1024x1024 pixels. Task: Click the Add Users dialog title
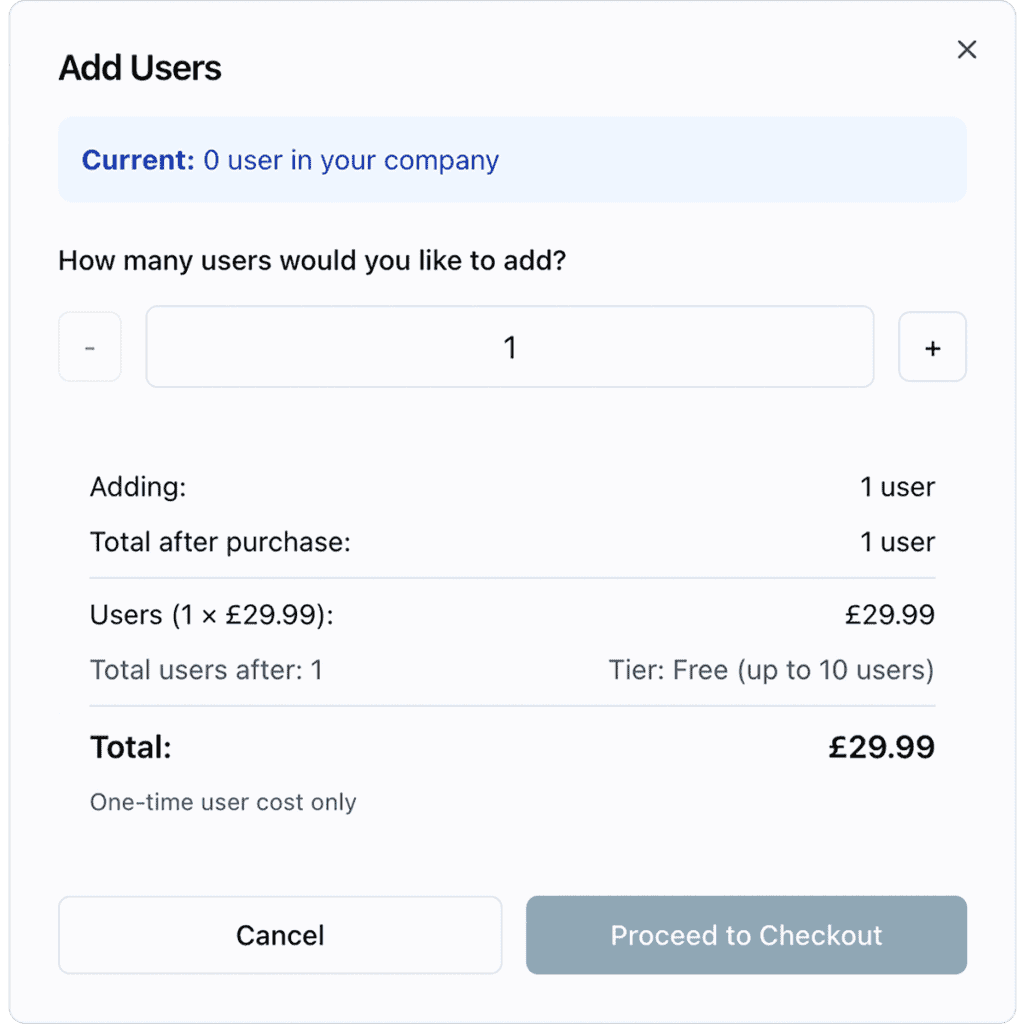tap(140, 68)
